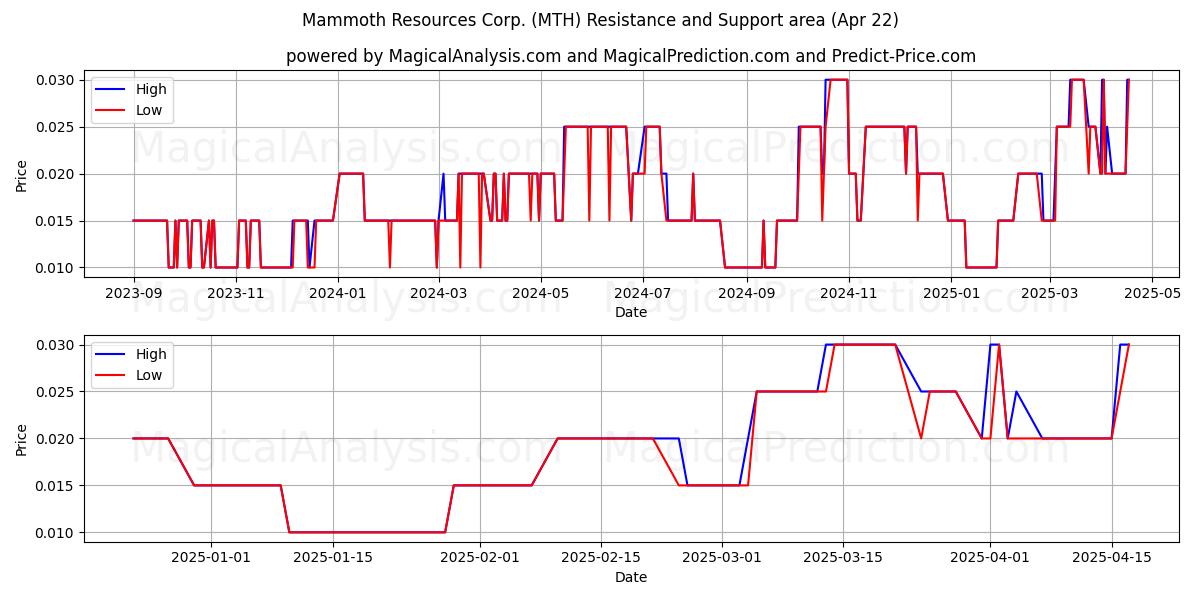Click '2023-09' tick label on top chart
The image size is (1200, 600).
[134, 293]
